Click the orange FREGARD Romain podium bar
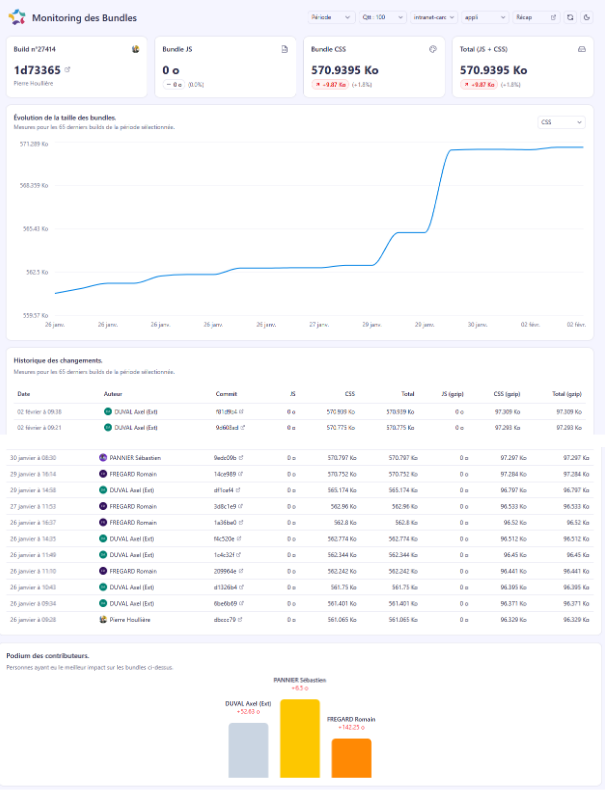This screenshot has height=790, width=605. point(351,758)
